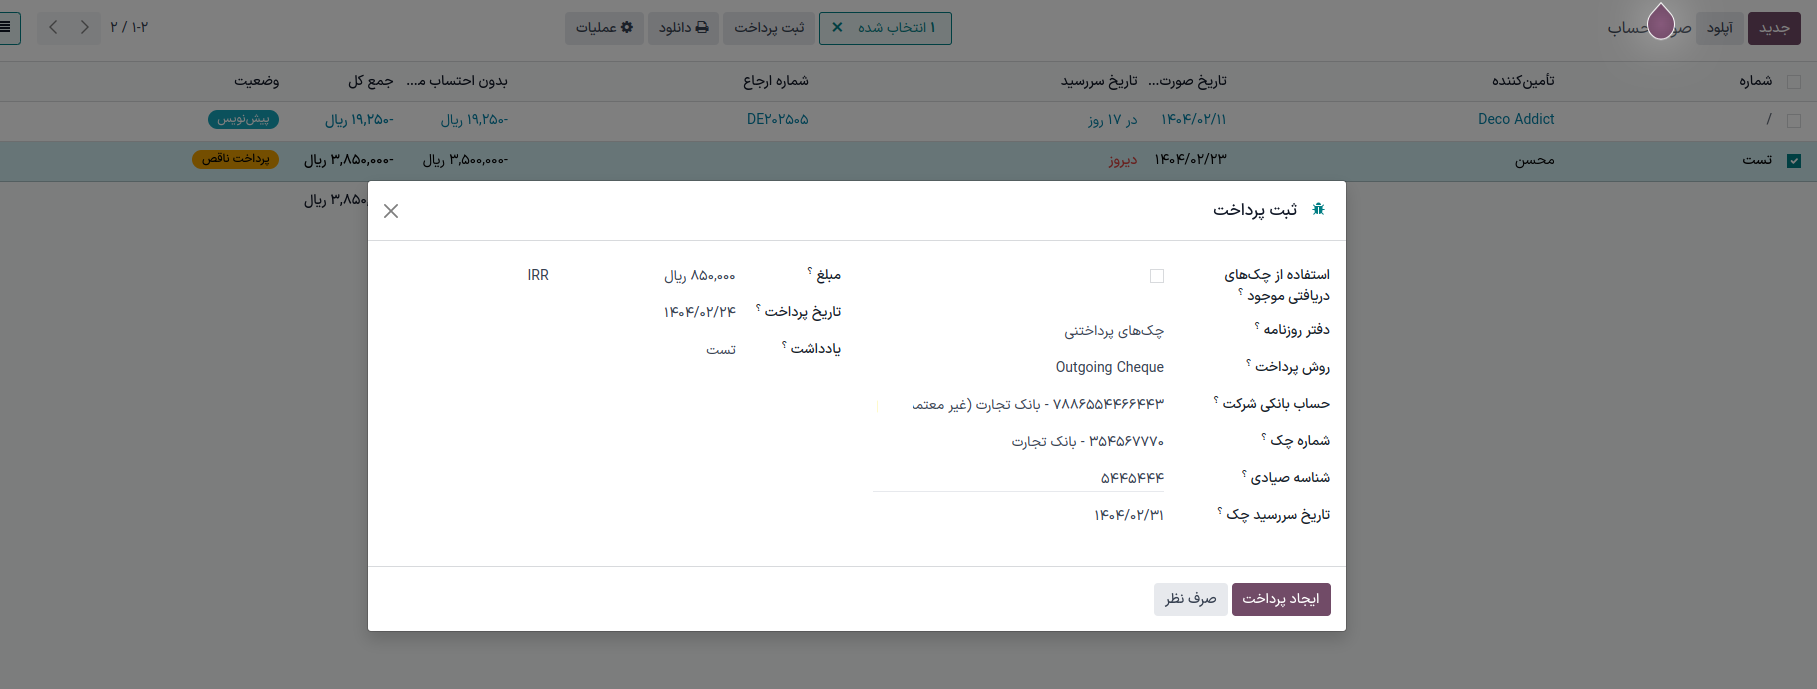This screenshot has width=1817, height=689.
Task: Sort by تأمین‌کننده column header
Action: tap(1523, 81)
